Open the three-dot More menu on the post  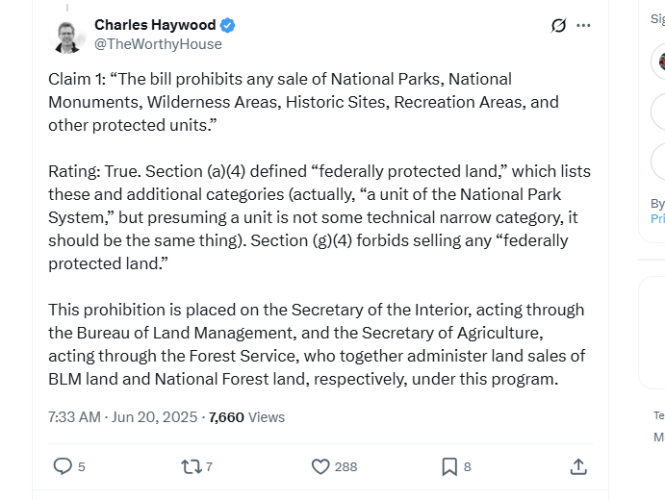pyautogui.click(x=584, y=26)
